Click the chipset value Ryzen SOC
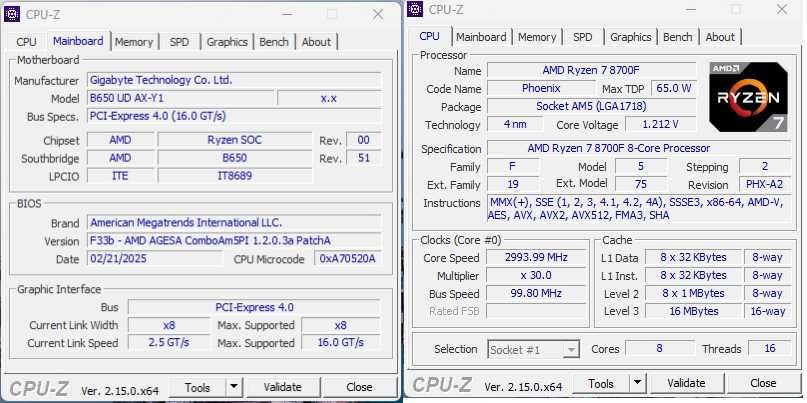 tap(235, 140)
